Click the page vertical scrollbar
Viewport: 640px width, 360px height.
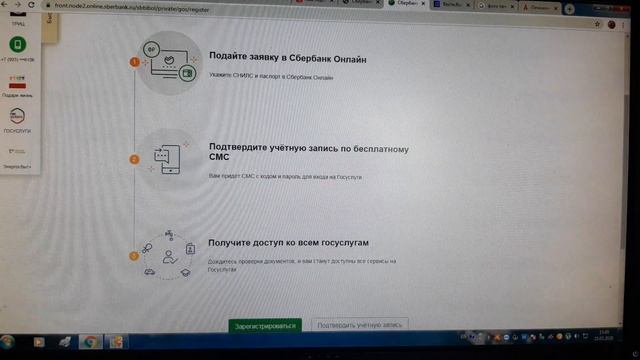tap(624, 171)
